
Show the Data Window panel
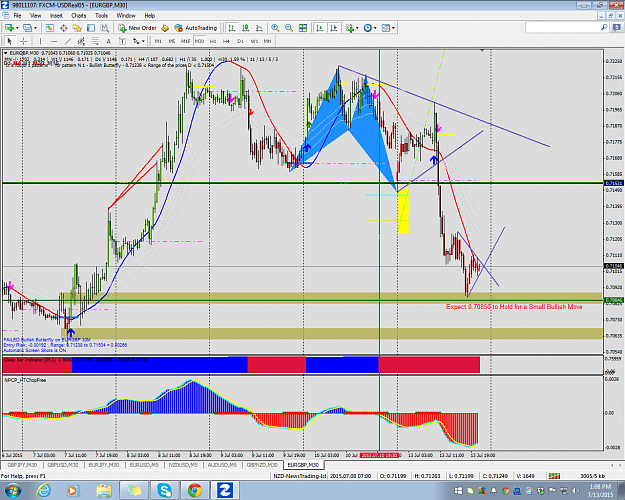[x=63, y=28]
